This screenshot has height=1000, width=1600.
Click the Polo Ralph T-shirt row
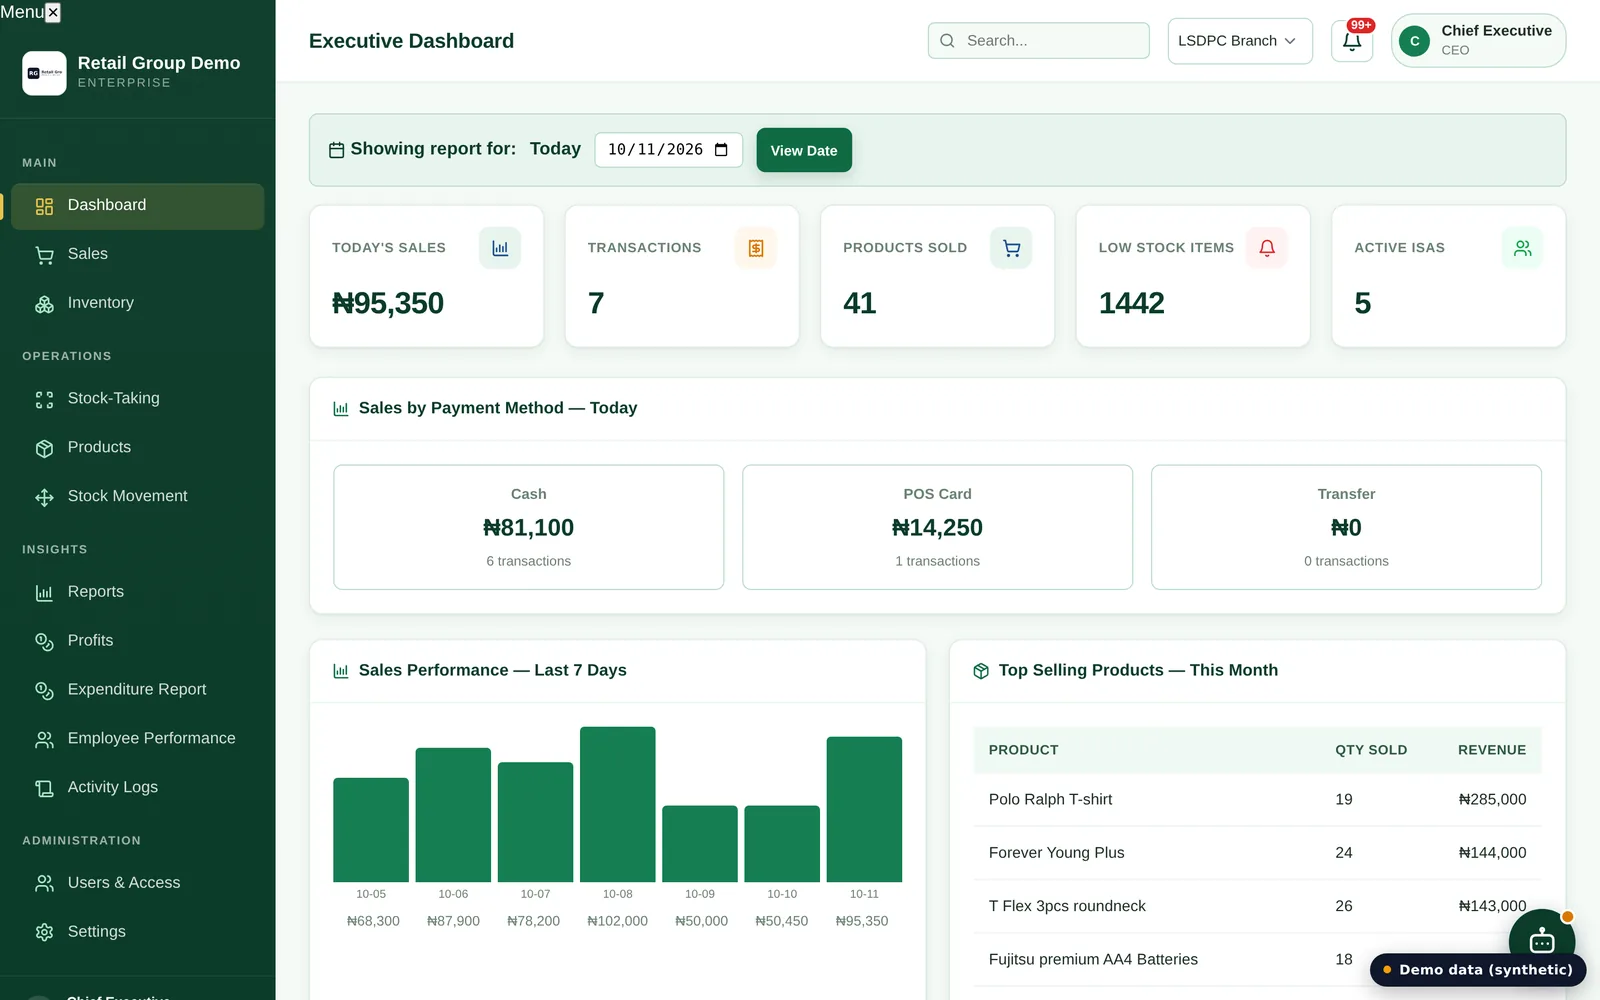coord(1257,799)
